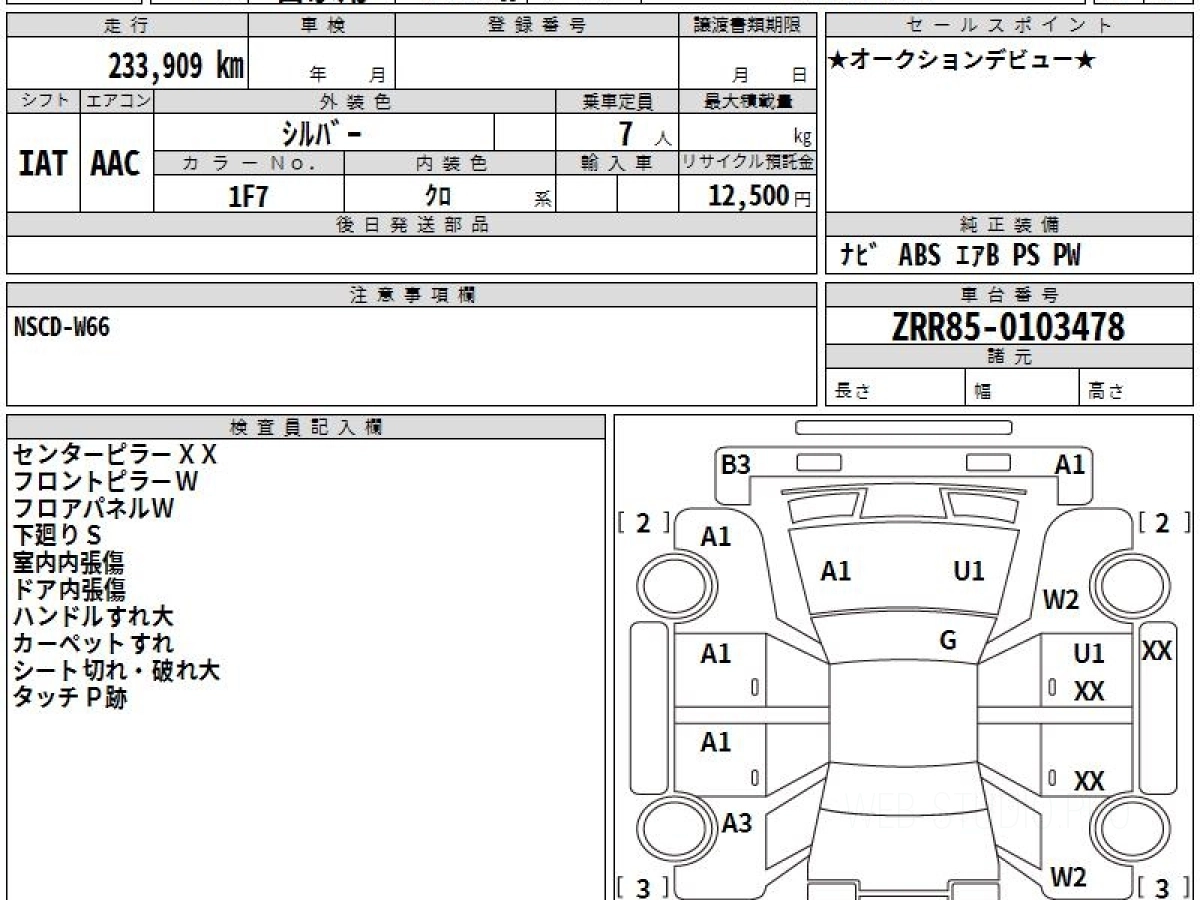This screenshot has width=1200, height=900.
Task: Click the リサイクル預託金 header cell
Action: (747, 163)
